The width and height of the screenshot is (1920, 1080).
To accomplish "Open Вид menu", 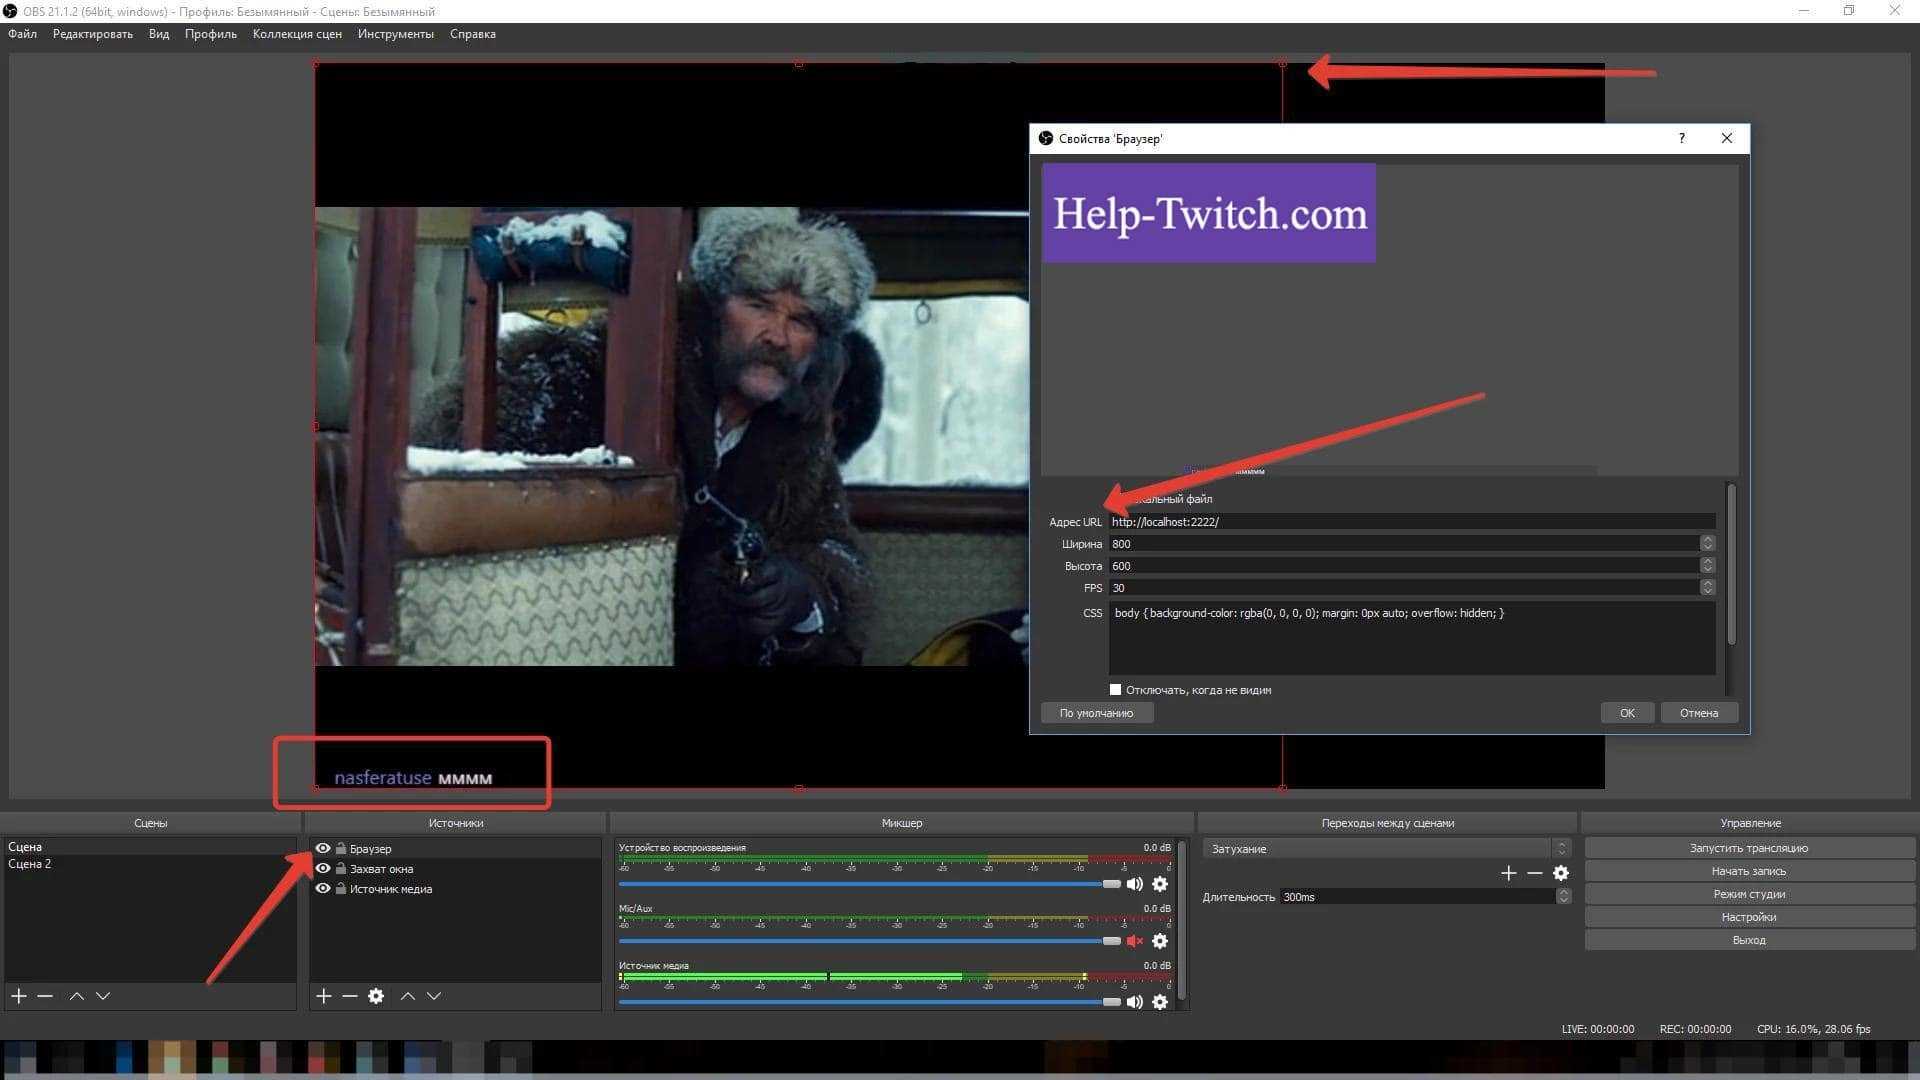I will tap(159, 34).
